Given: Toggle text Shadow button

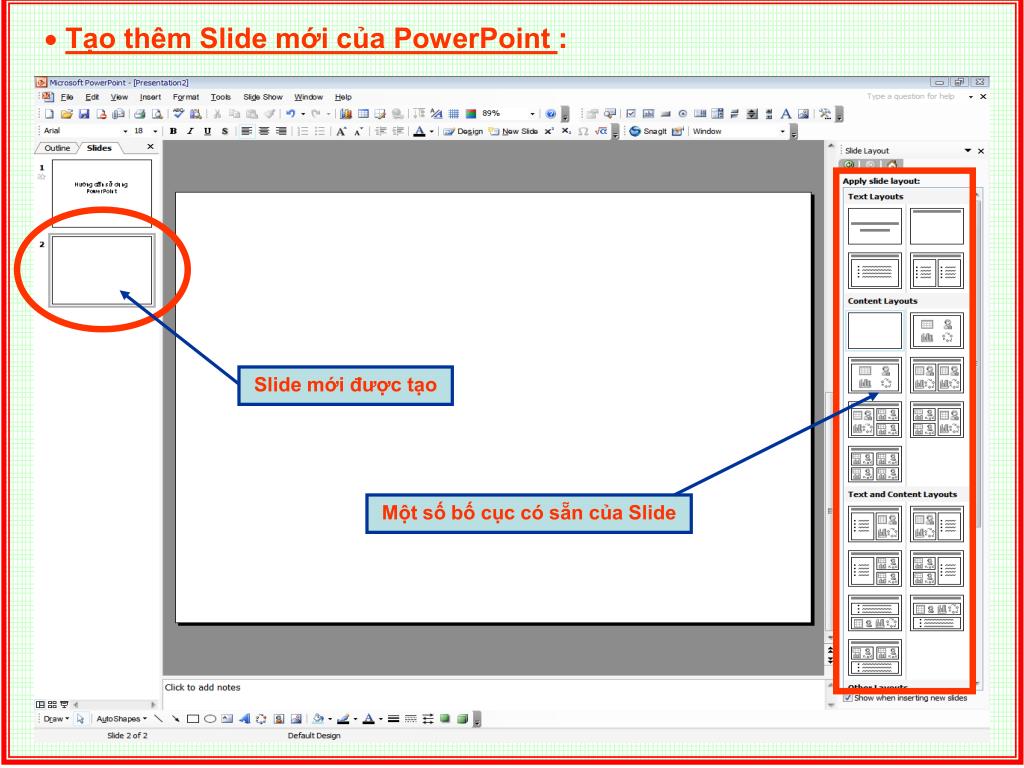Looking at the screenshot, I should coord(225,131).
